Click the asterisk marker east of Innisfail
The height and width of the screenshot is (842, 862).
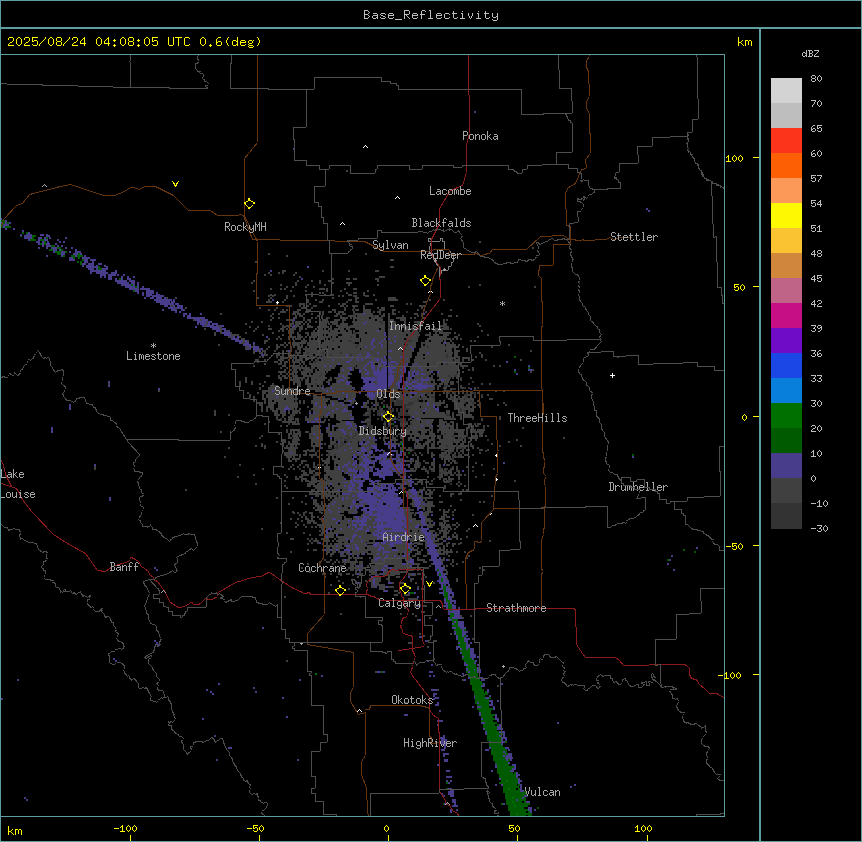click(x=502, y=303)
